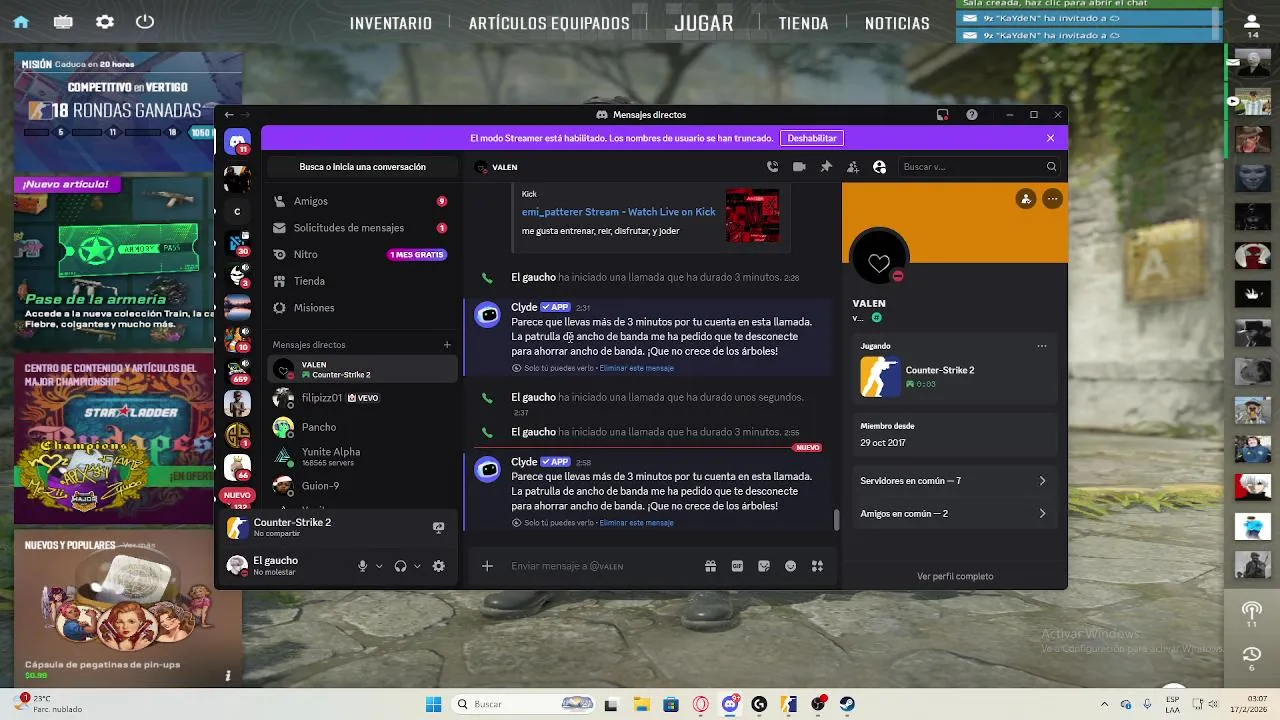Open Opera browser from taskbar

tap(700, 704)
